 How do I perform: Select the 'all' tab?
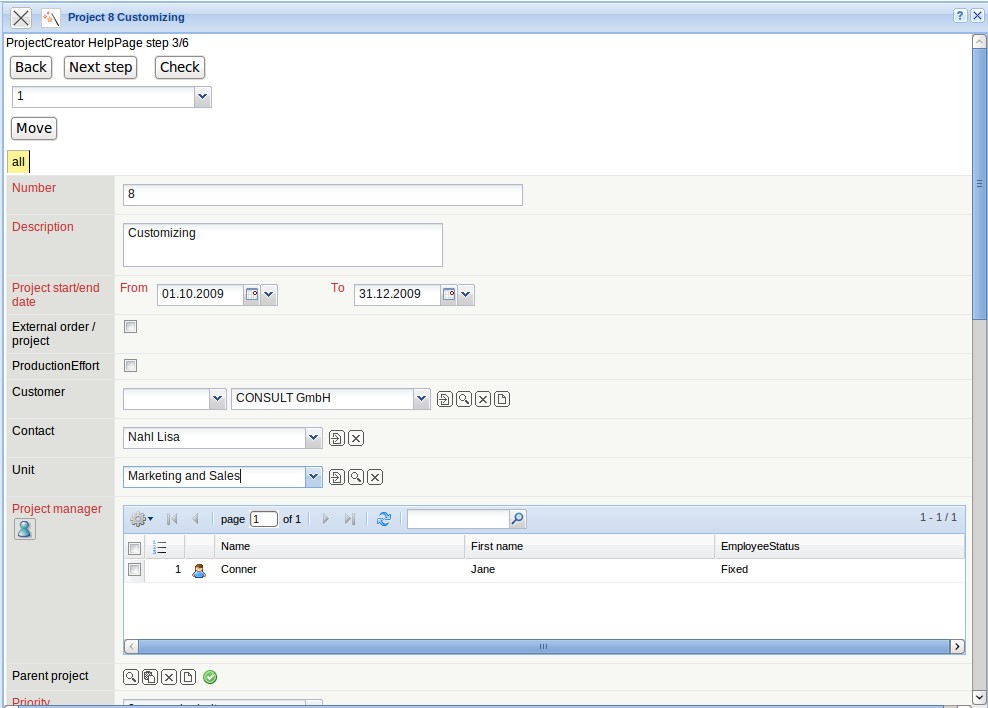(19, 161)
